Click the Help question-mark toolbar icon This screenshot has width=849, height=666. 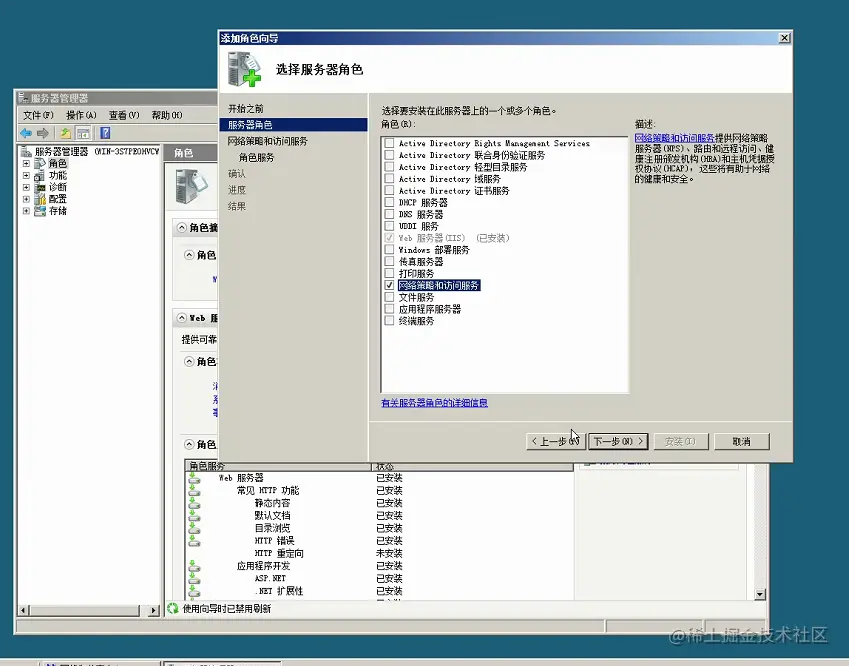pos(105,133)
